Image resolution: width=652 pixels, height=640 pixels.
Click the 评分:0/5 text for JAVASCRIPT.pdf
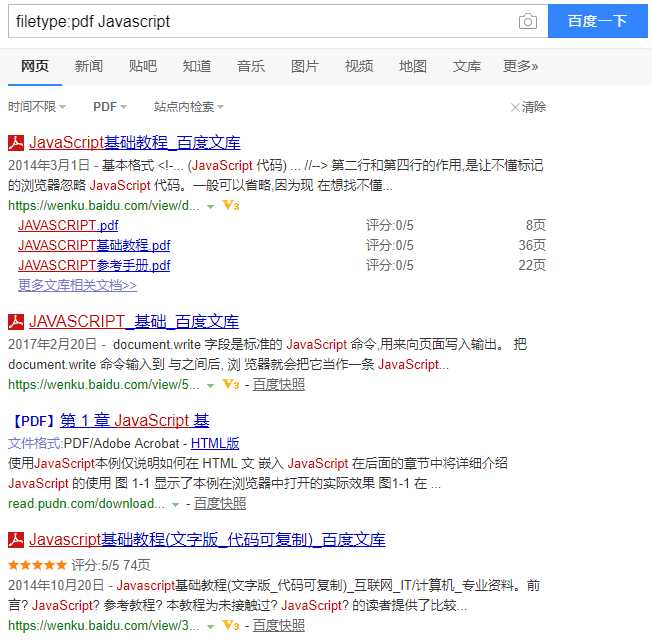[390, 225]
